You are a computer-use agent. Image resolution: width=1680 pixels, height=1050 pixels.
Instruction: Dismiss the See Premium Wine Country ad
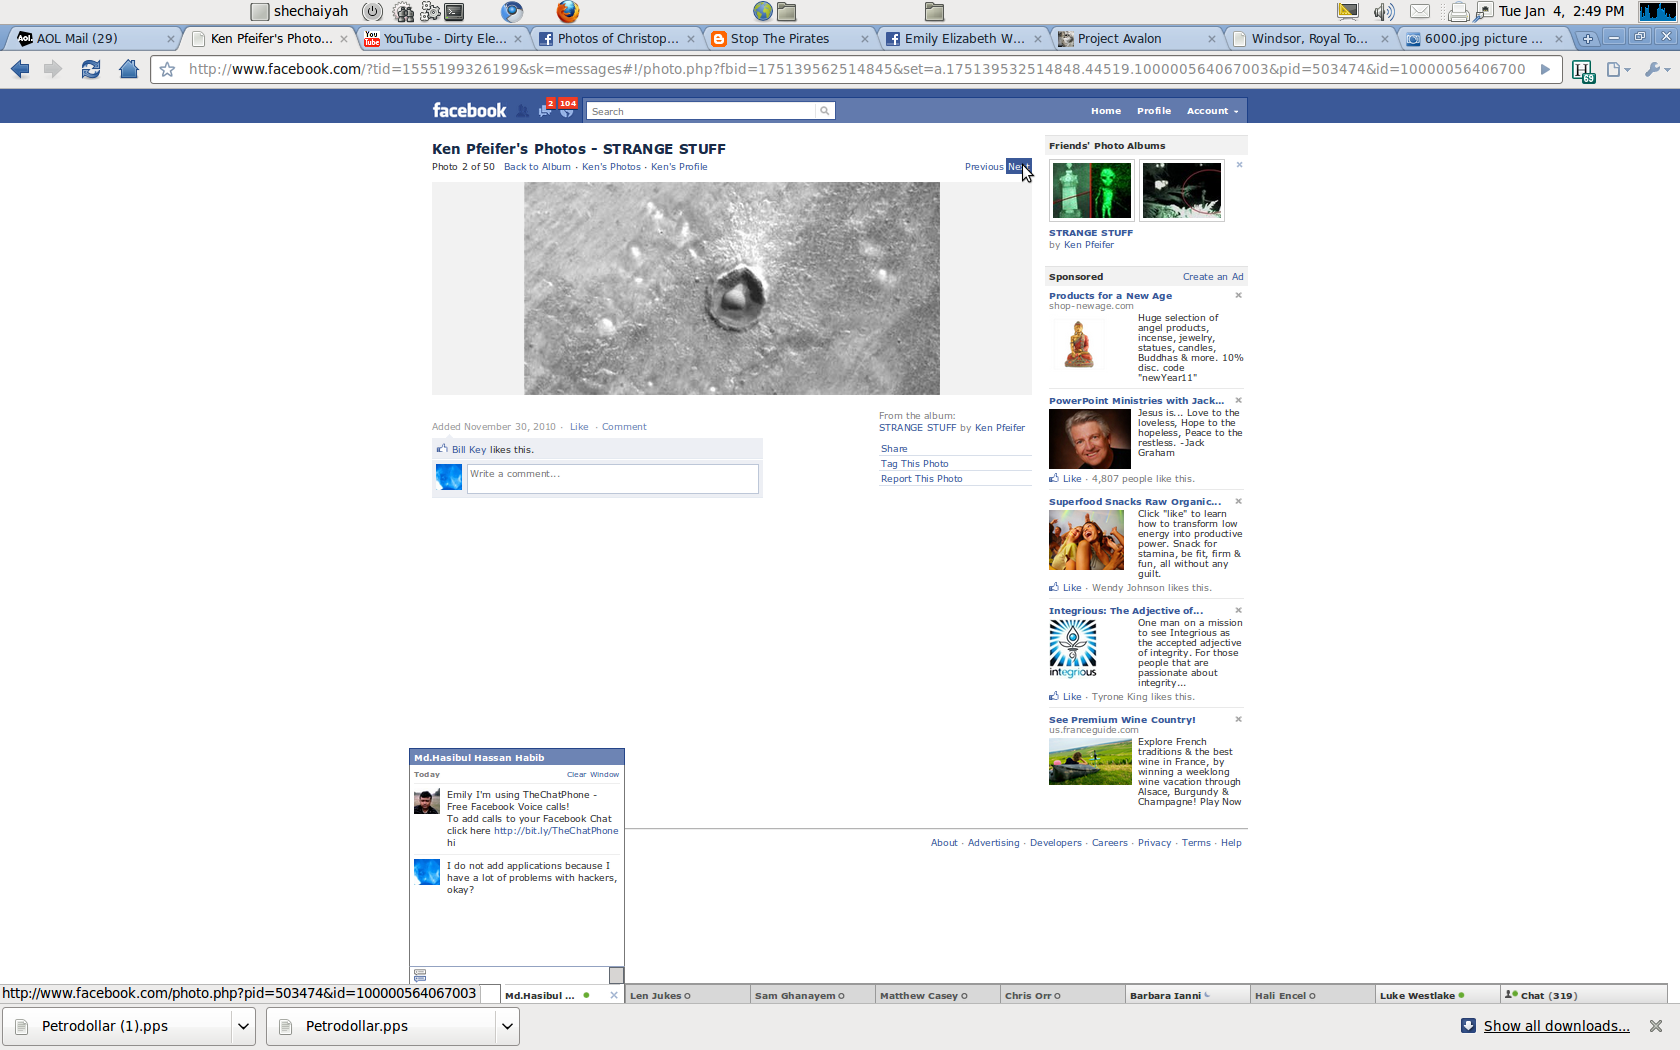point(1238,719)
